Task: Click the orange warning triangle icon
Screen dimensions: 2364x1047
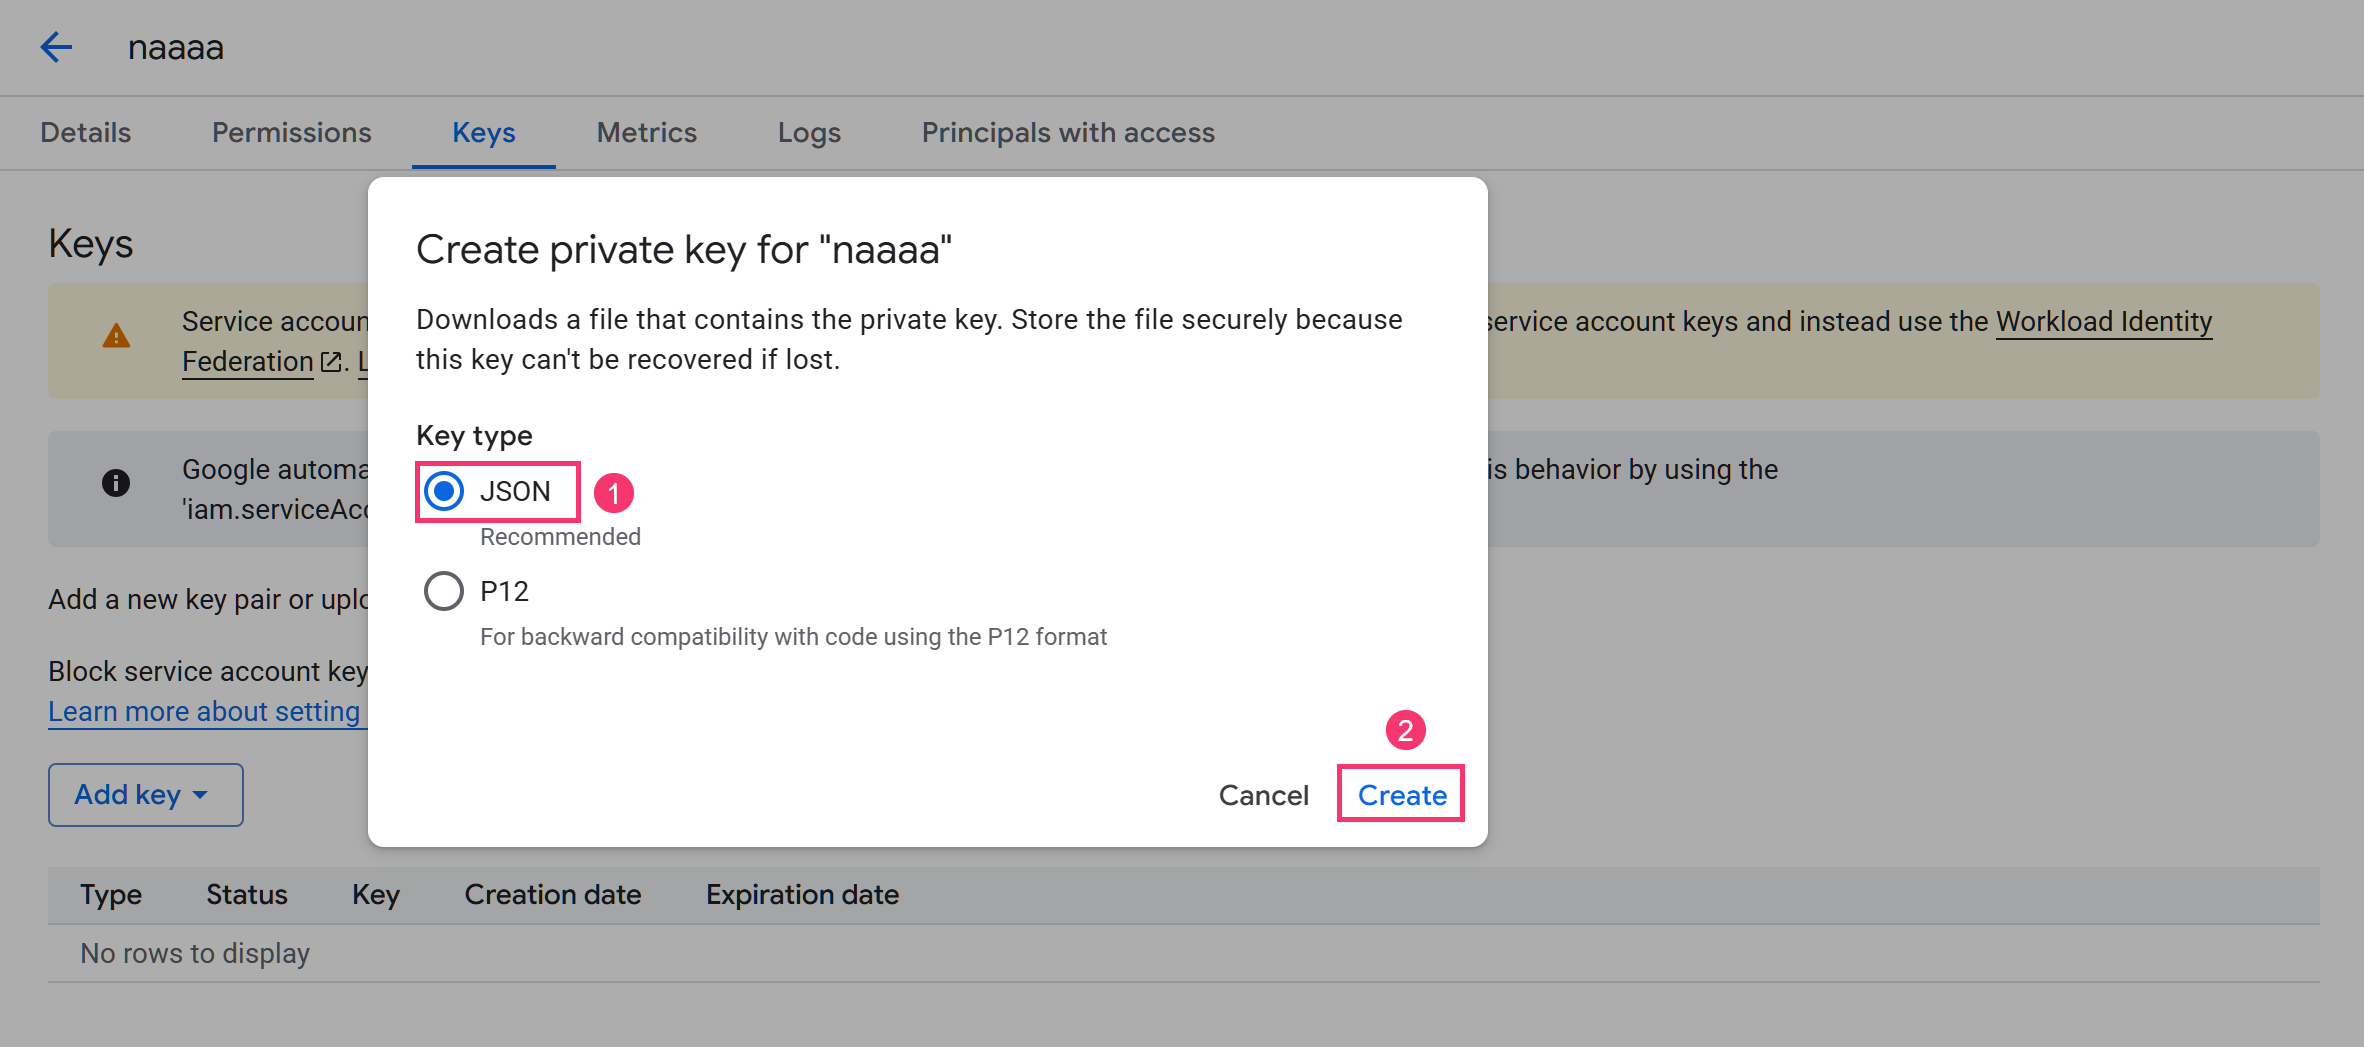Action: click(x=116, y=336)
